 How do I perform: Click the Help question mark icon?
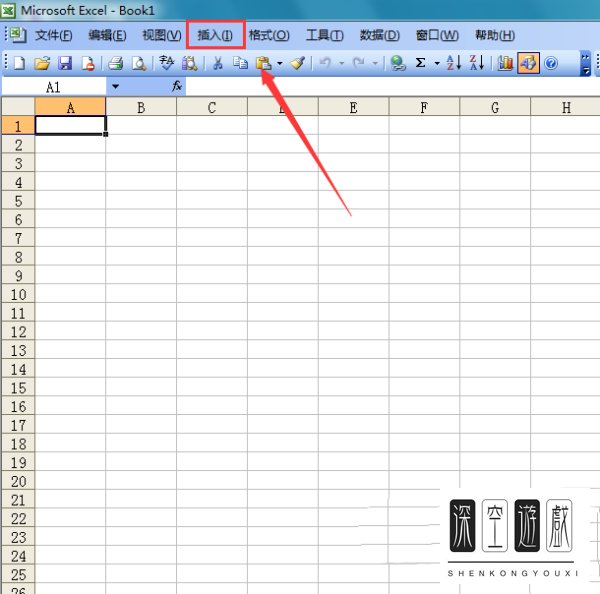[551, 63]
